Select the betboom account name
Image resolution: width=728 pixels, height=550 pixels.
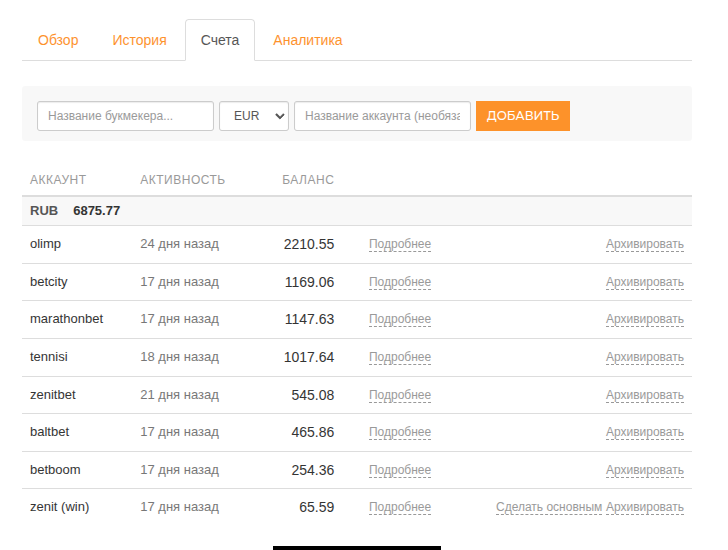[55, 470]
